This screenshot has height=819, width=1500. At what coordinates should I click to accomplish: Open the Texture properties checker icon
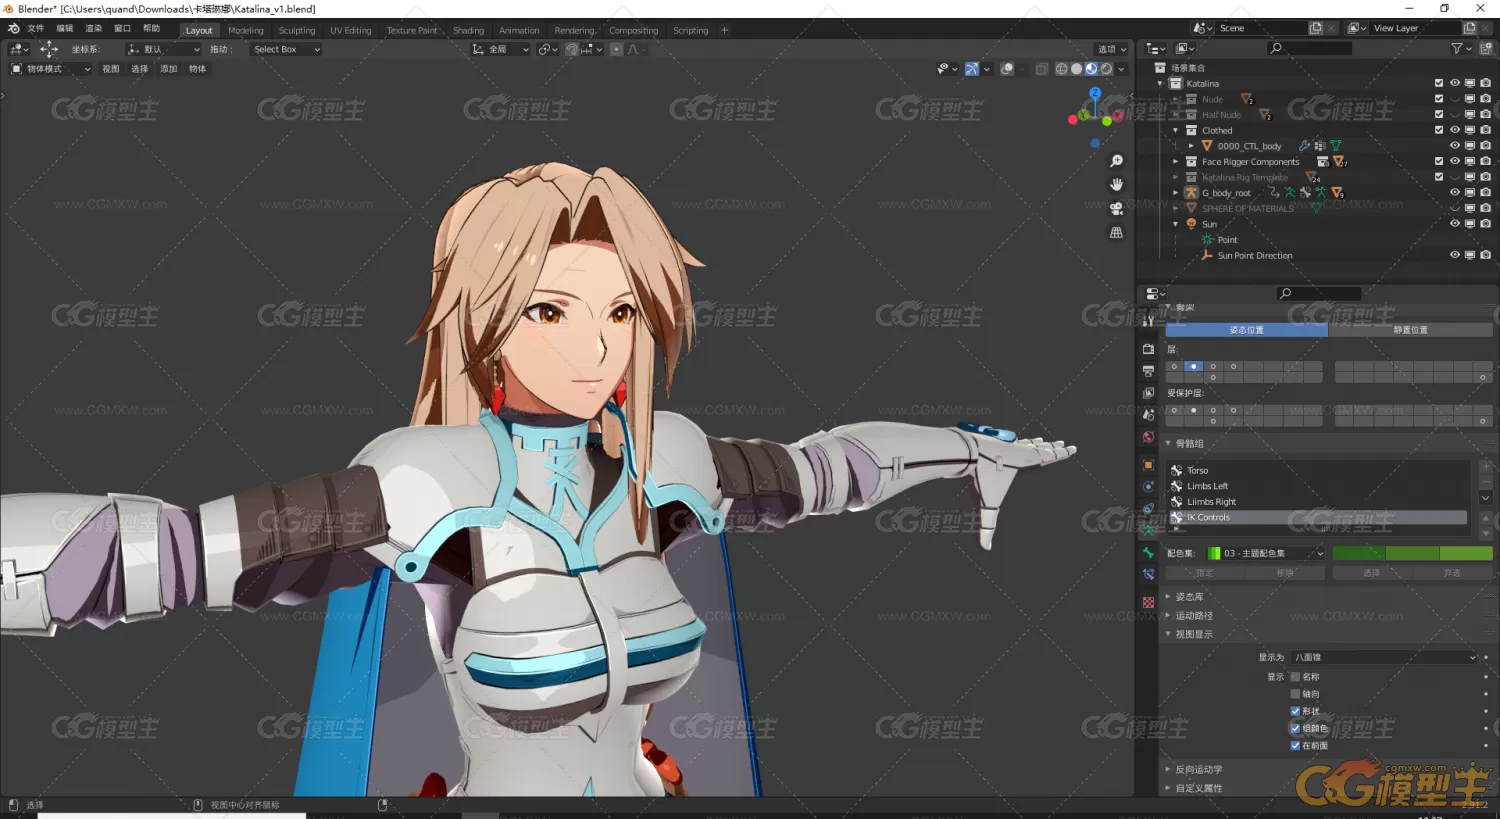click(1148, 602)
